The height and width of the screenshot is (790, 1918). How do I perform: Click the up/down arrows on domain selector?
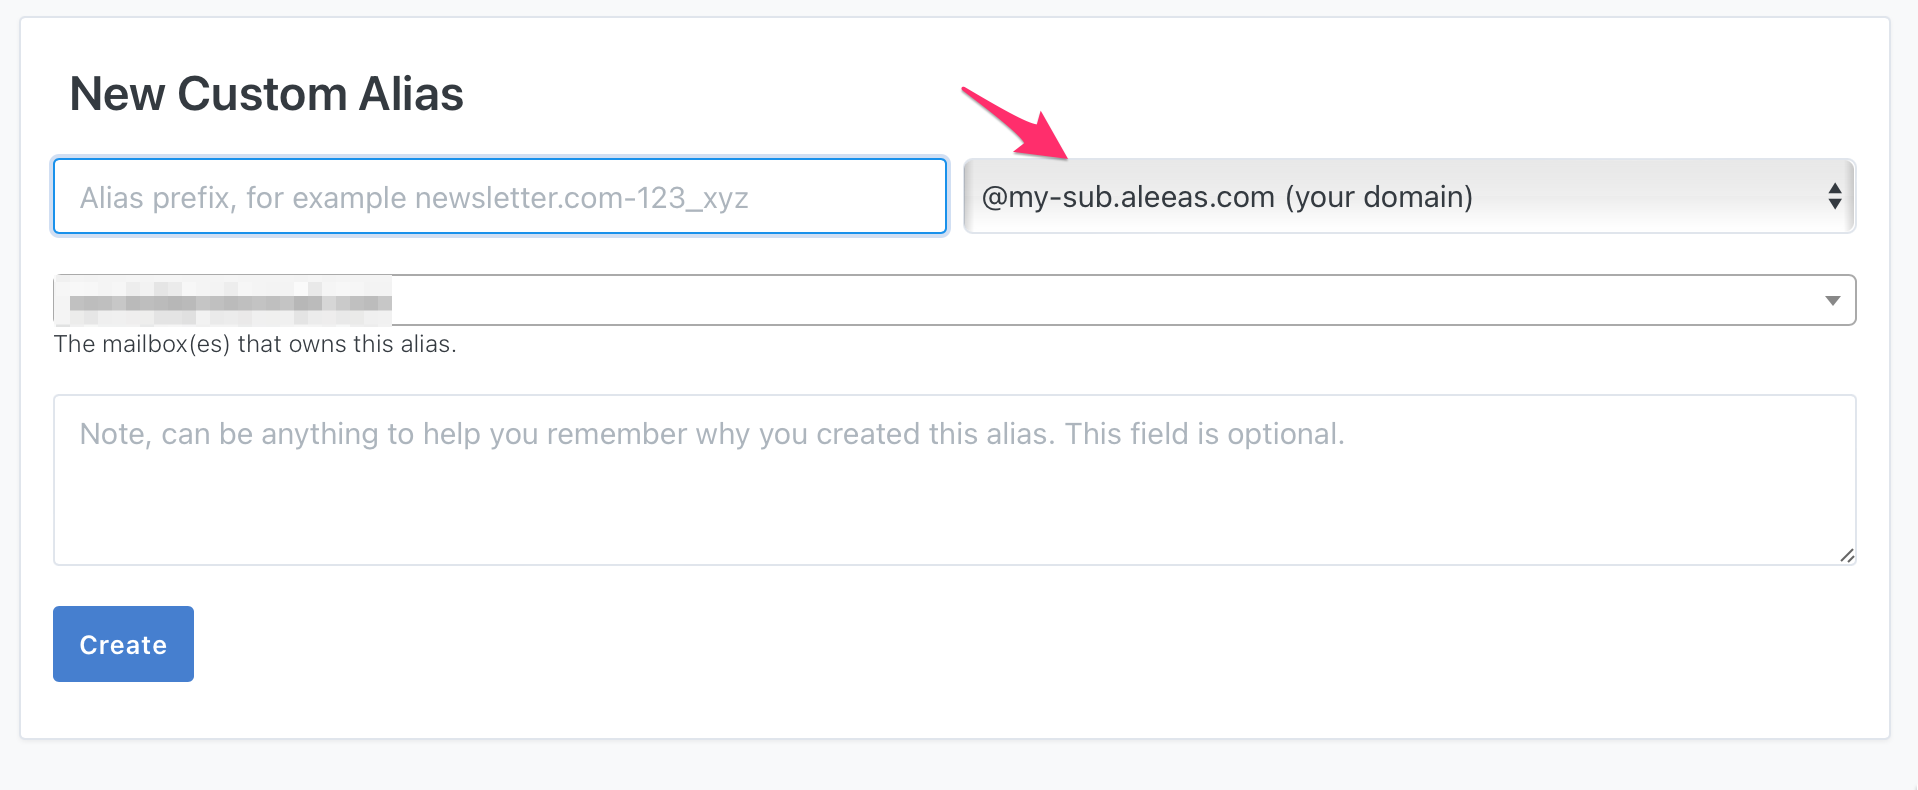1834,196
